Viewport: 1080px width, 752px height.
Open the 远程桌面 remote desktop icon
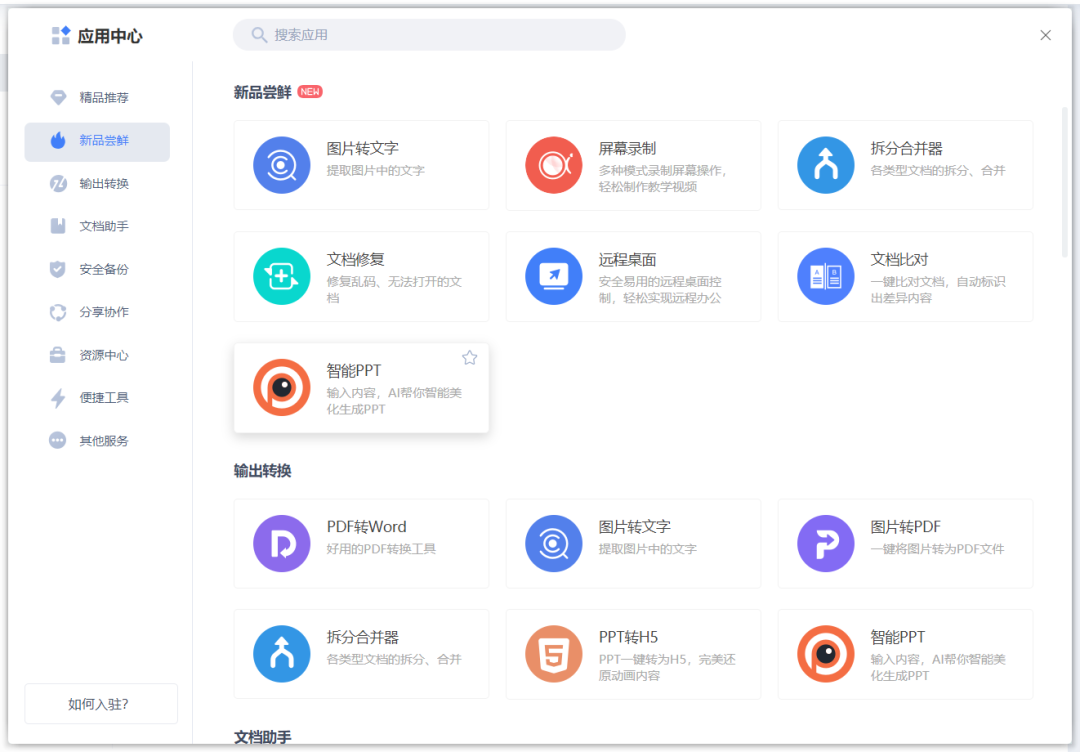point(554,276)
